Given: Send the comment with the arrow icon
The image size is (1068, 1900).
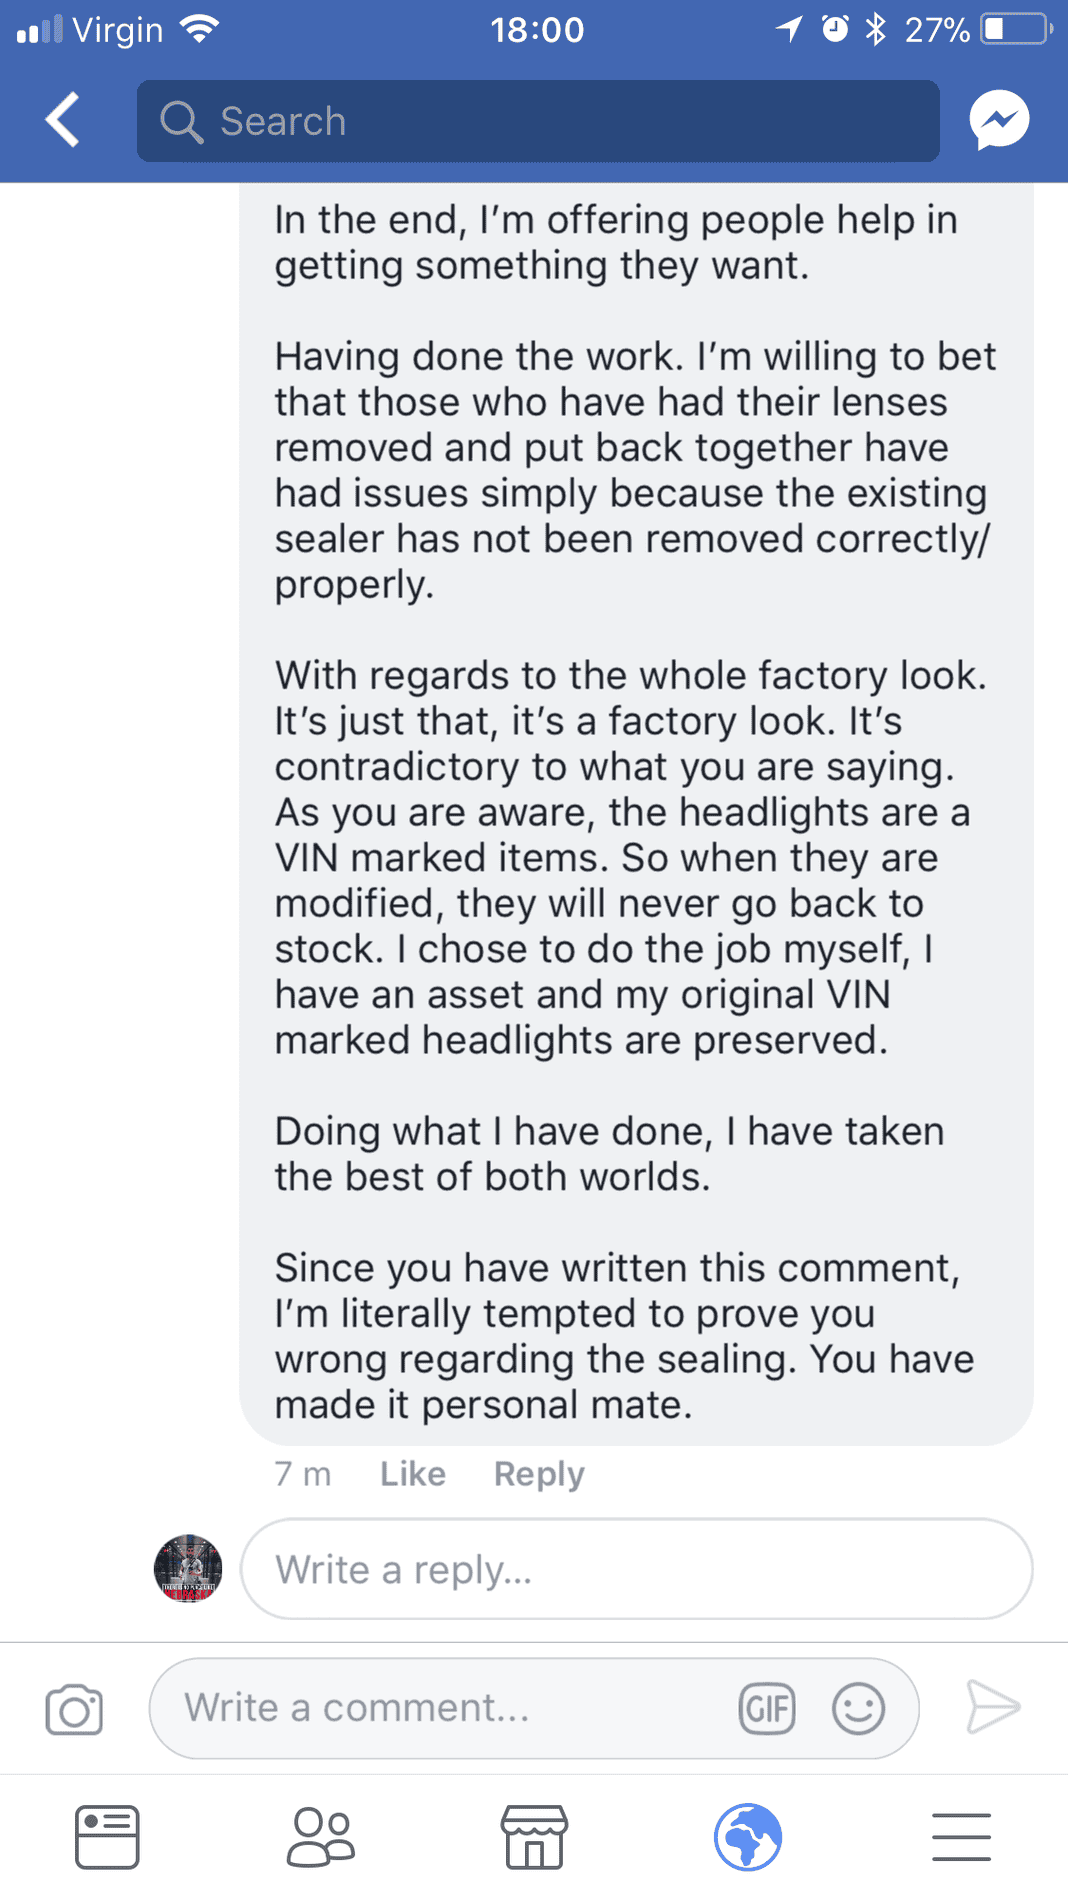Looking at the screenshot, I should point(993,1706).
